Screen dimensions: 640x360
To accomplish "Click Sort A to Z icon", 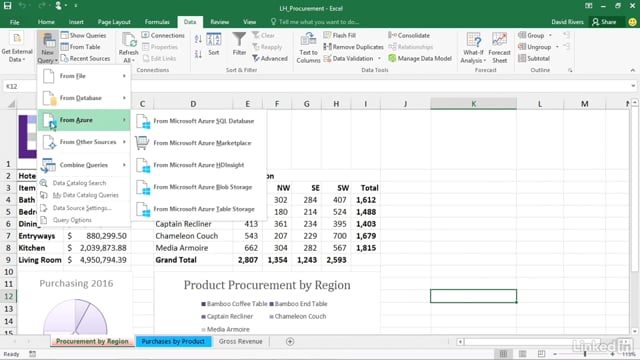I will pos(198,40).
